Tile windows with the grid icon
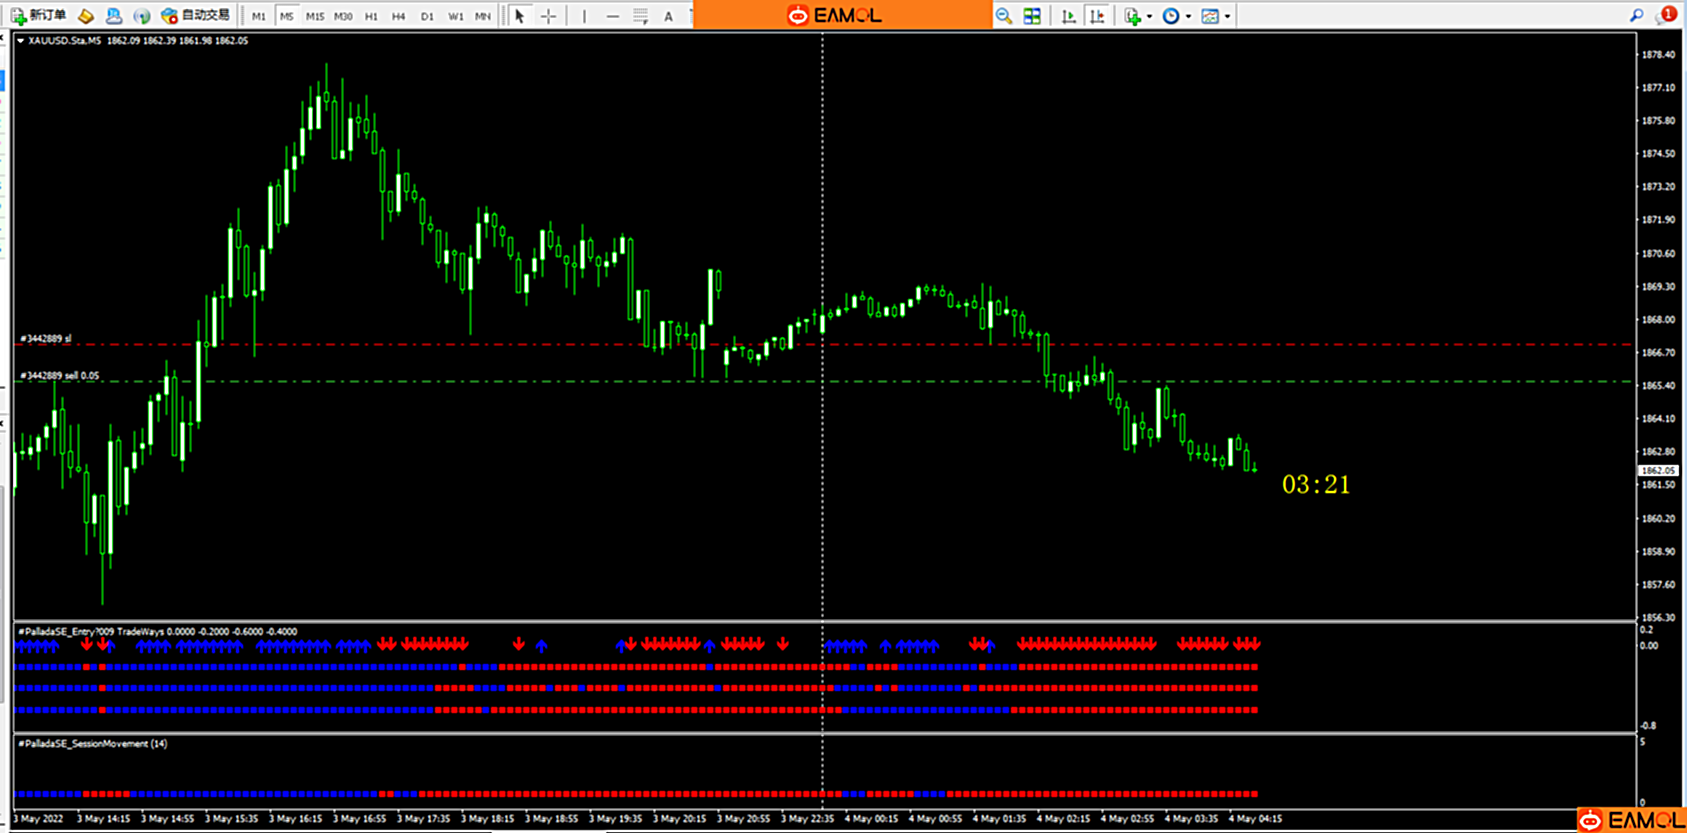The image size is (1687, 833). [1032, 16]
